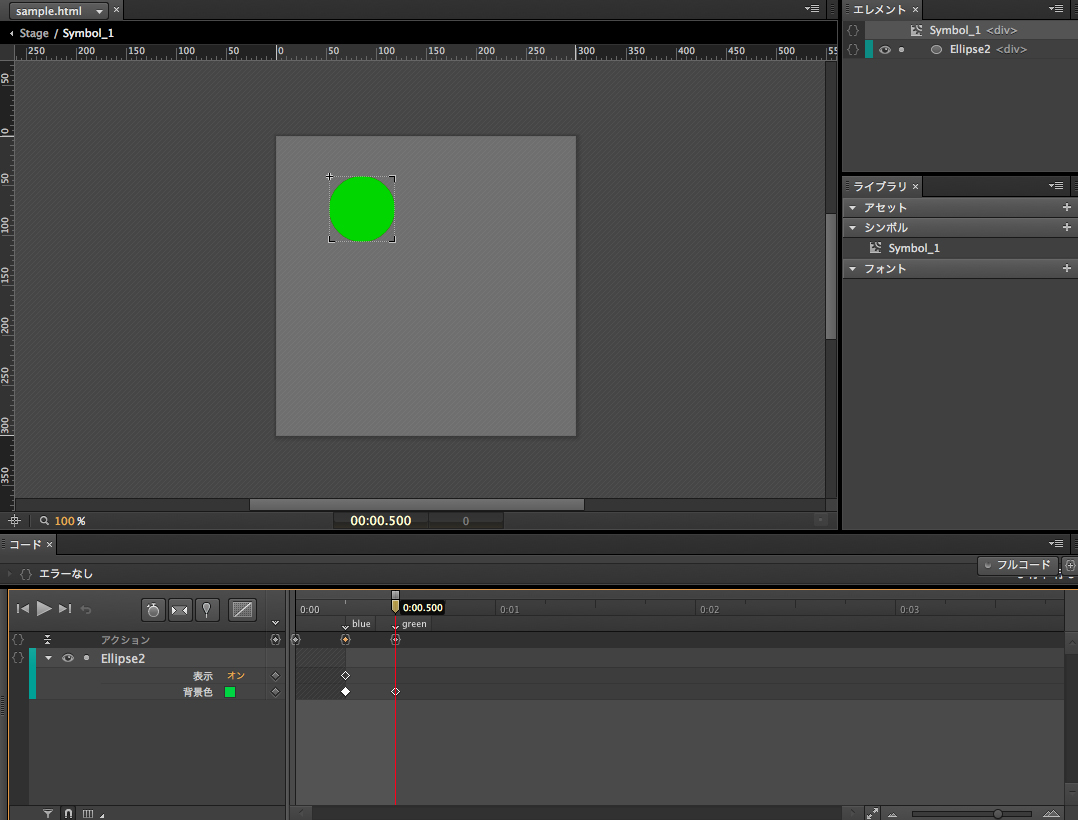Adjust the timeline zoom slider

[x=998, y=814]
